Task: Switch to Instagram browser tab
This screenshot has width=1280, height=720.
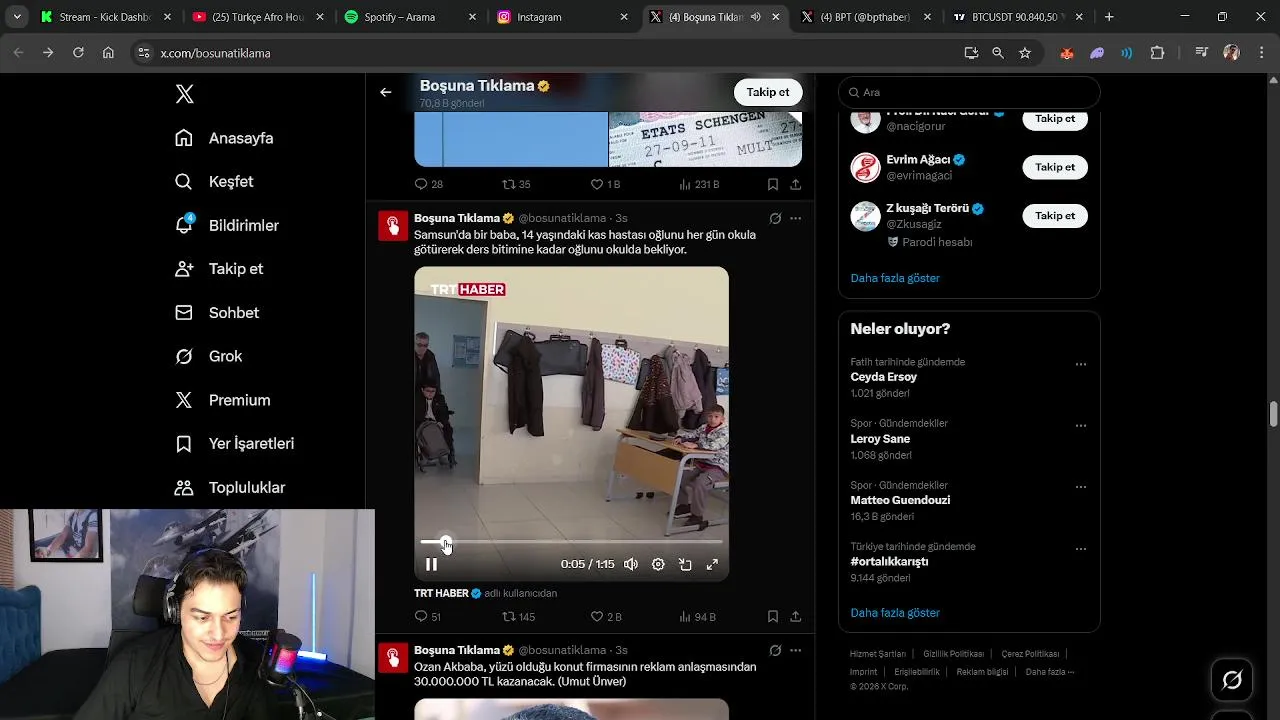Action: click(x=564, y=17)
